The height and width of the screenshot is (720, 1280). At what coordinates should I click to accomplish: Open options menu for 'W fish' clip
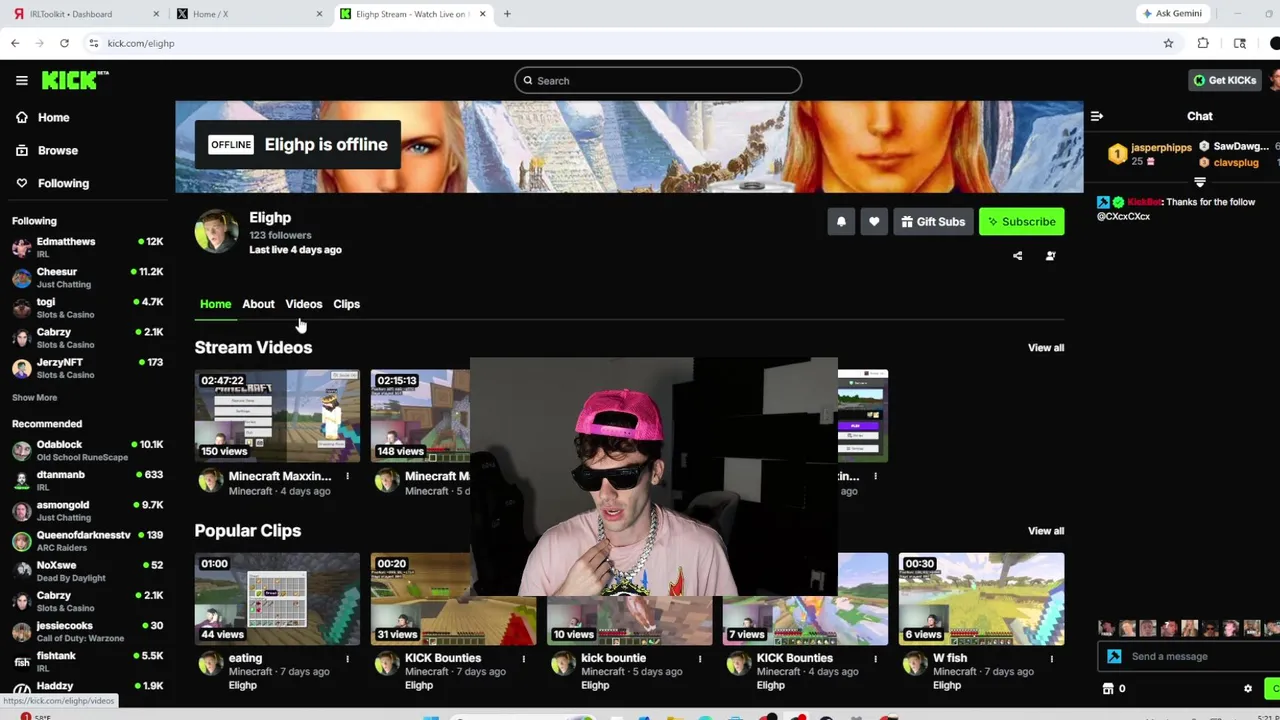pyautogui.click(x=1051, y=659)
